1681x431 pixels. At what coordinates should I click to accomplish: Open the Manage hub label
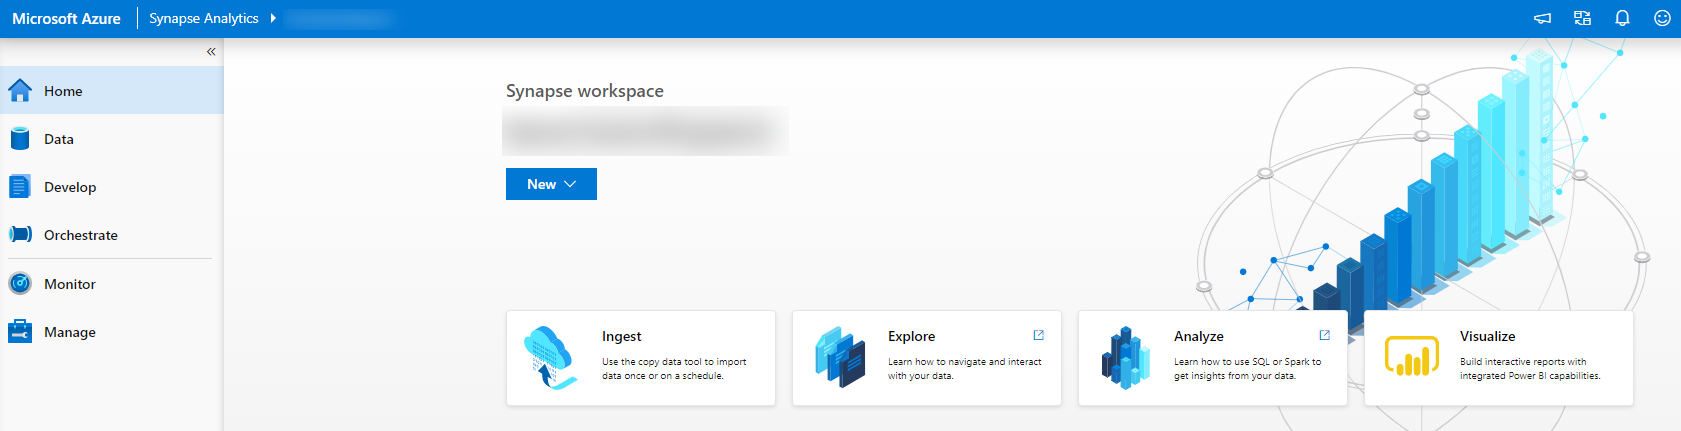[x=70, y=332]
